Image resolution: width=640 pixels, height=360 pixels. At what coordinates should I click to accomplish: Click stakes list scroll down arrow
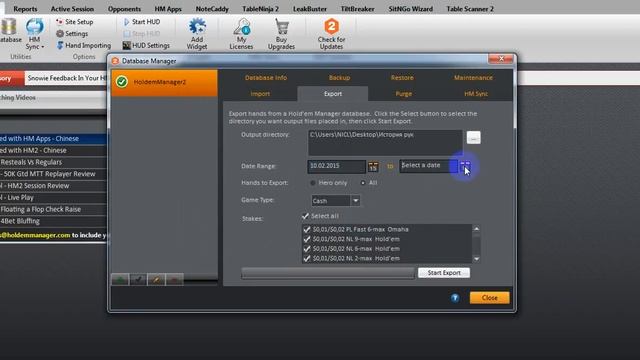[476, 259]
